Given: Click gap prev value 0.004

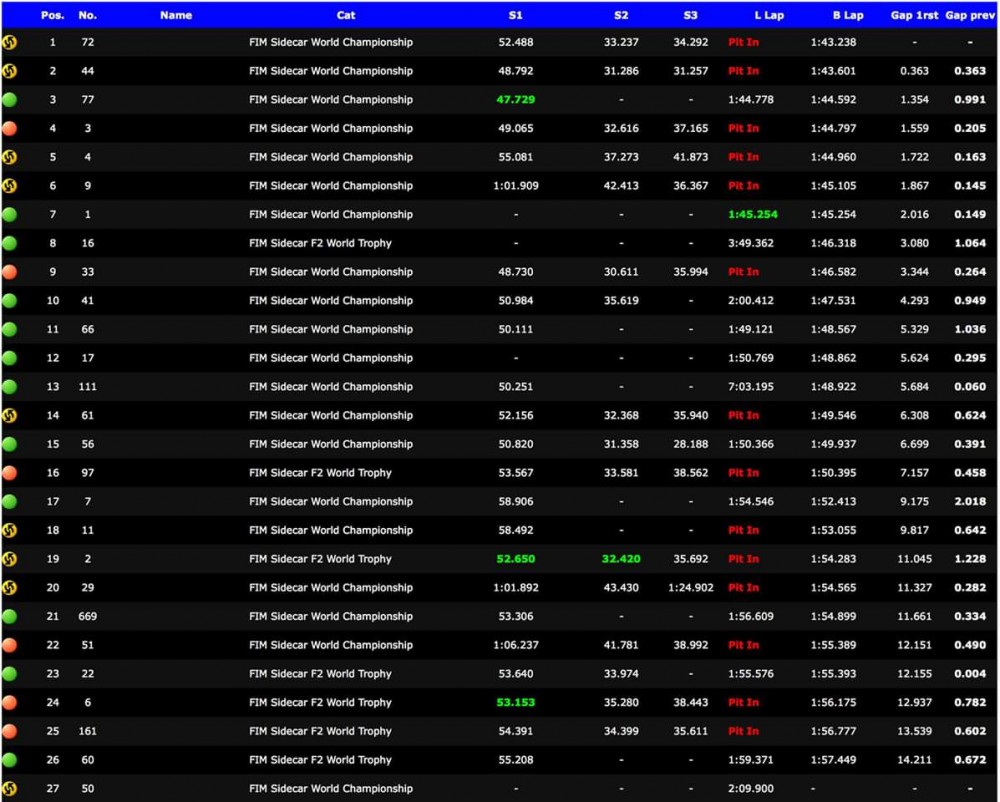Looking at the screenshot, I should coord(970,673).
